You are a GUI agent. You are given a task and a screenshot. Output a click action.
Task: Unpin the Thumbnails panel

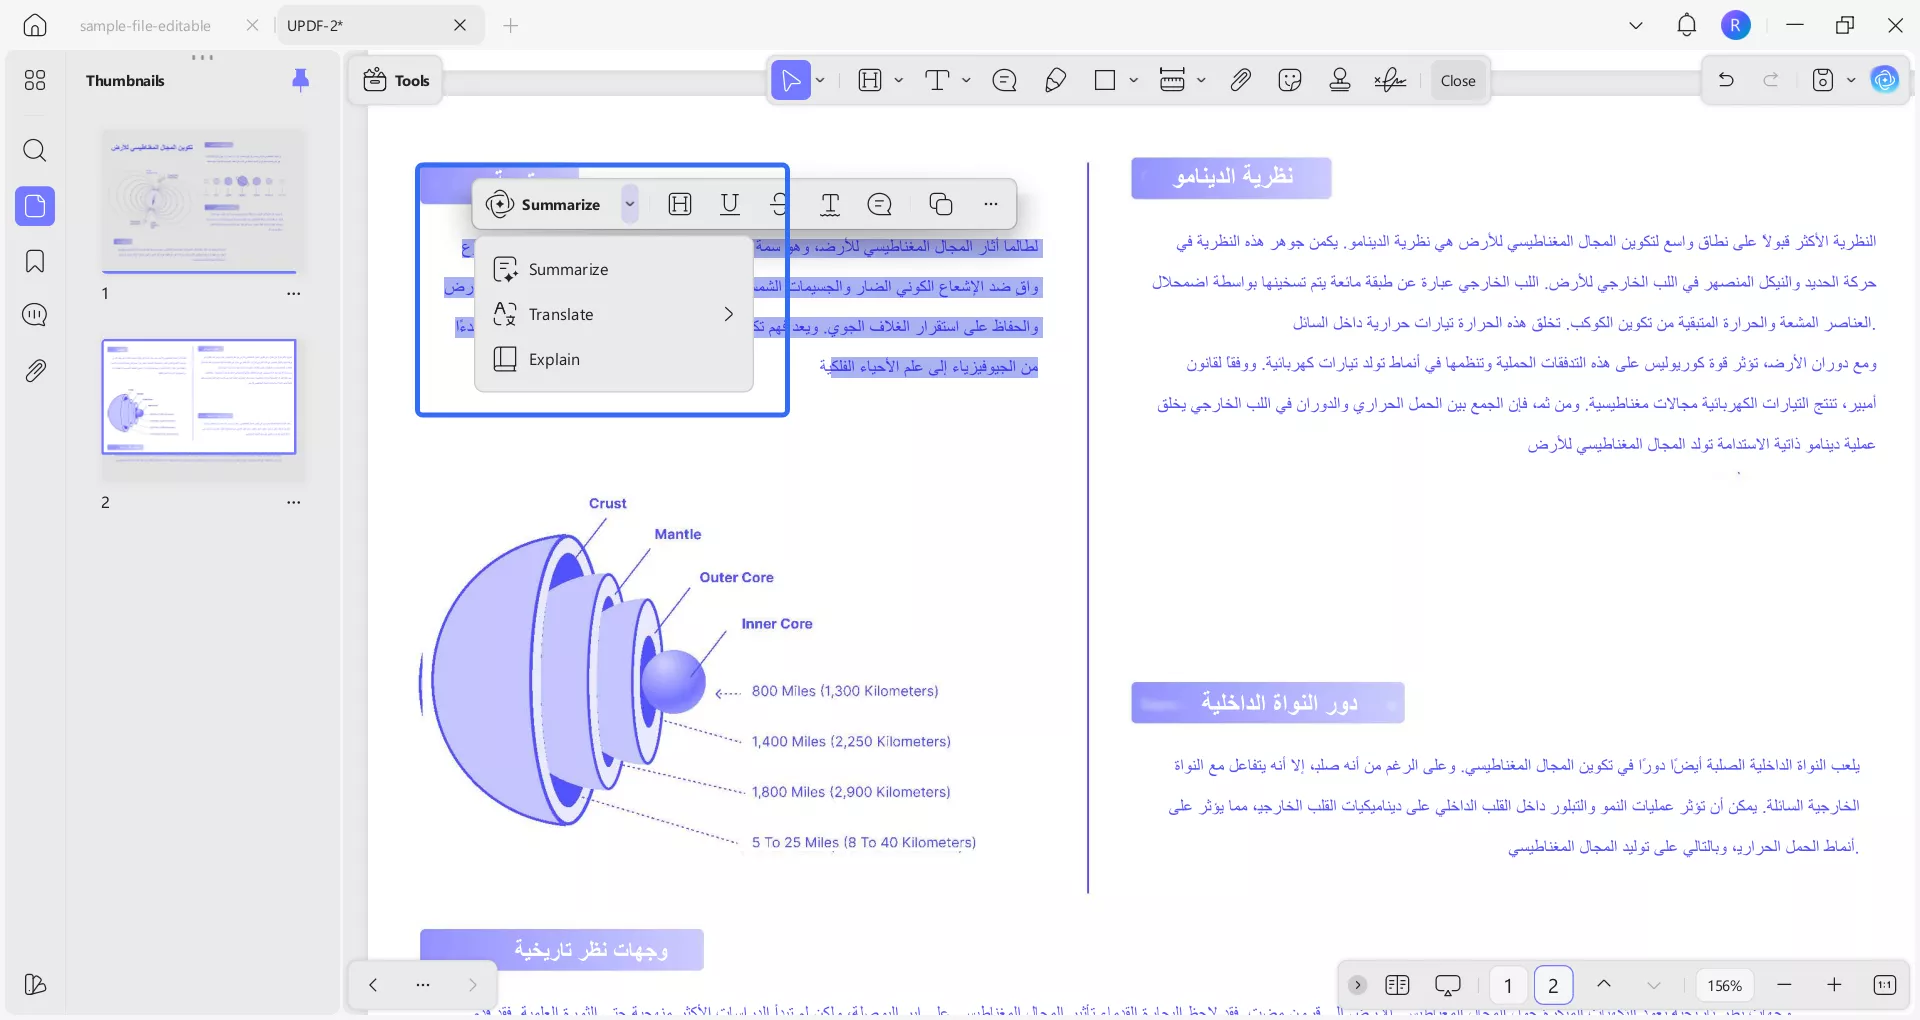pos(301,80)
